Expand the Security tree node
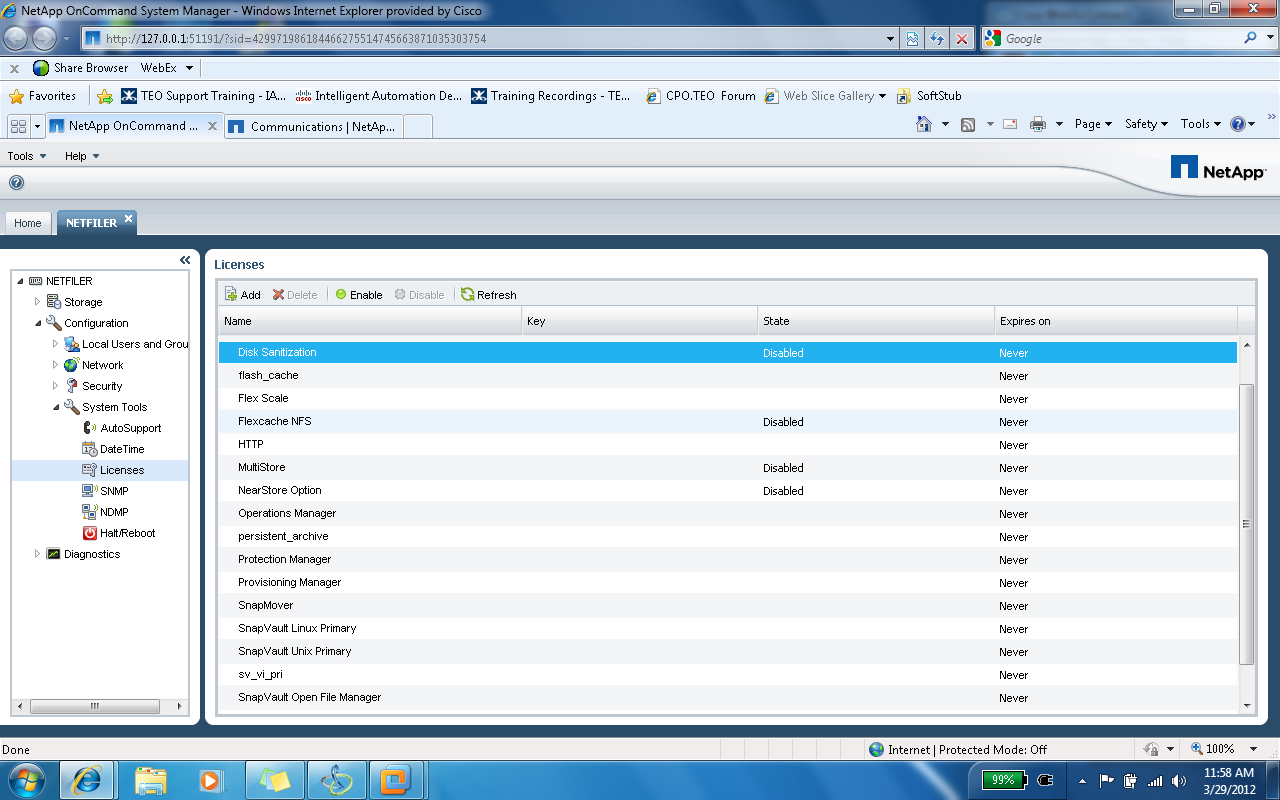 click(56, 386)
